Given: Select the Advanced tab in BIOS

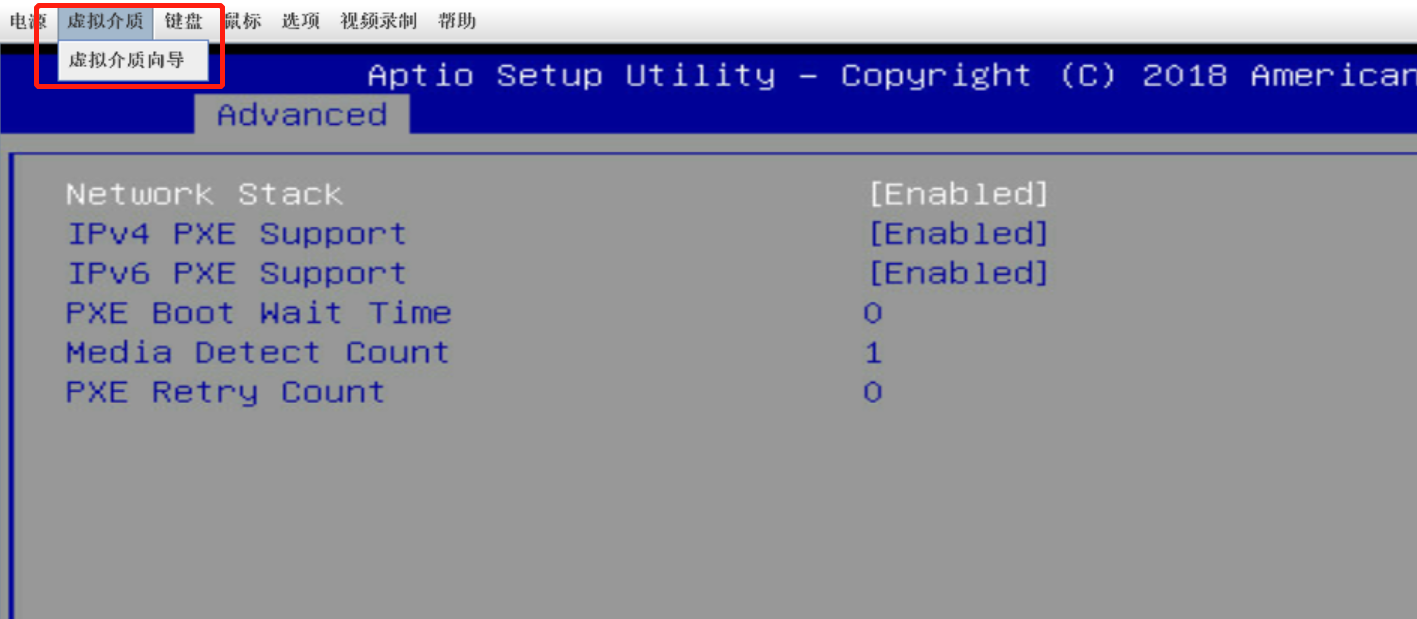Looking at the screenshot, I should tap(302, 115).
